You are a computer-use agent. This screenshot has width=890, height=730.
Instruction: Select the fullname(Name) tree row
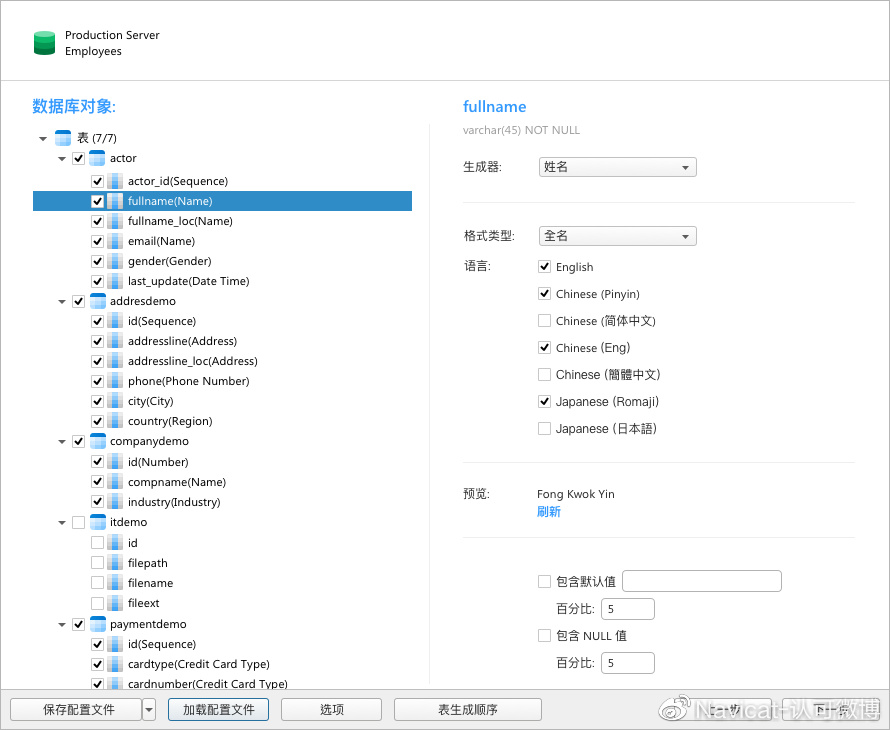pyautogui.click(x=222, y=201)
